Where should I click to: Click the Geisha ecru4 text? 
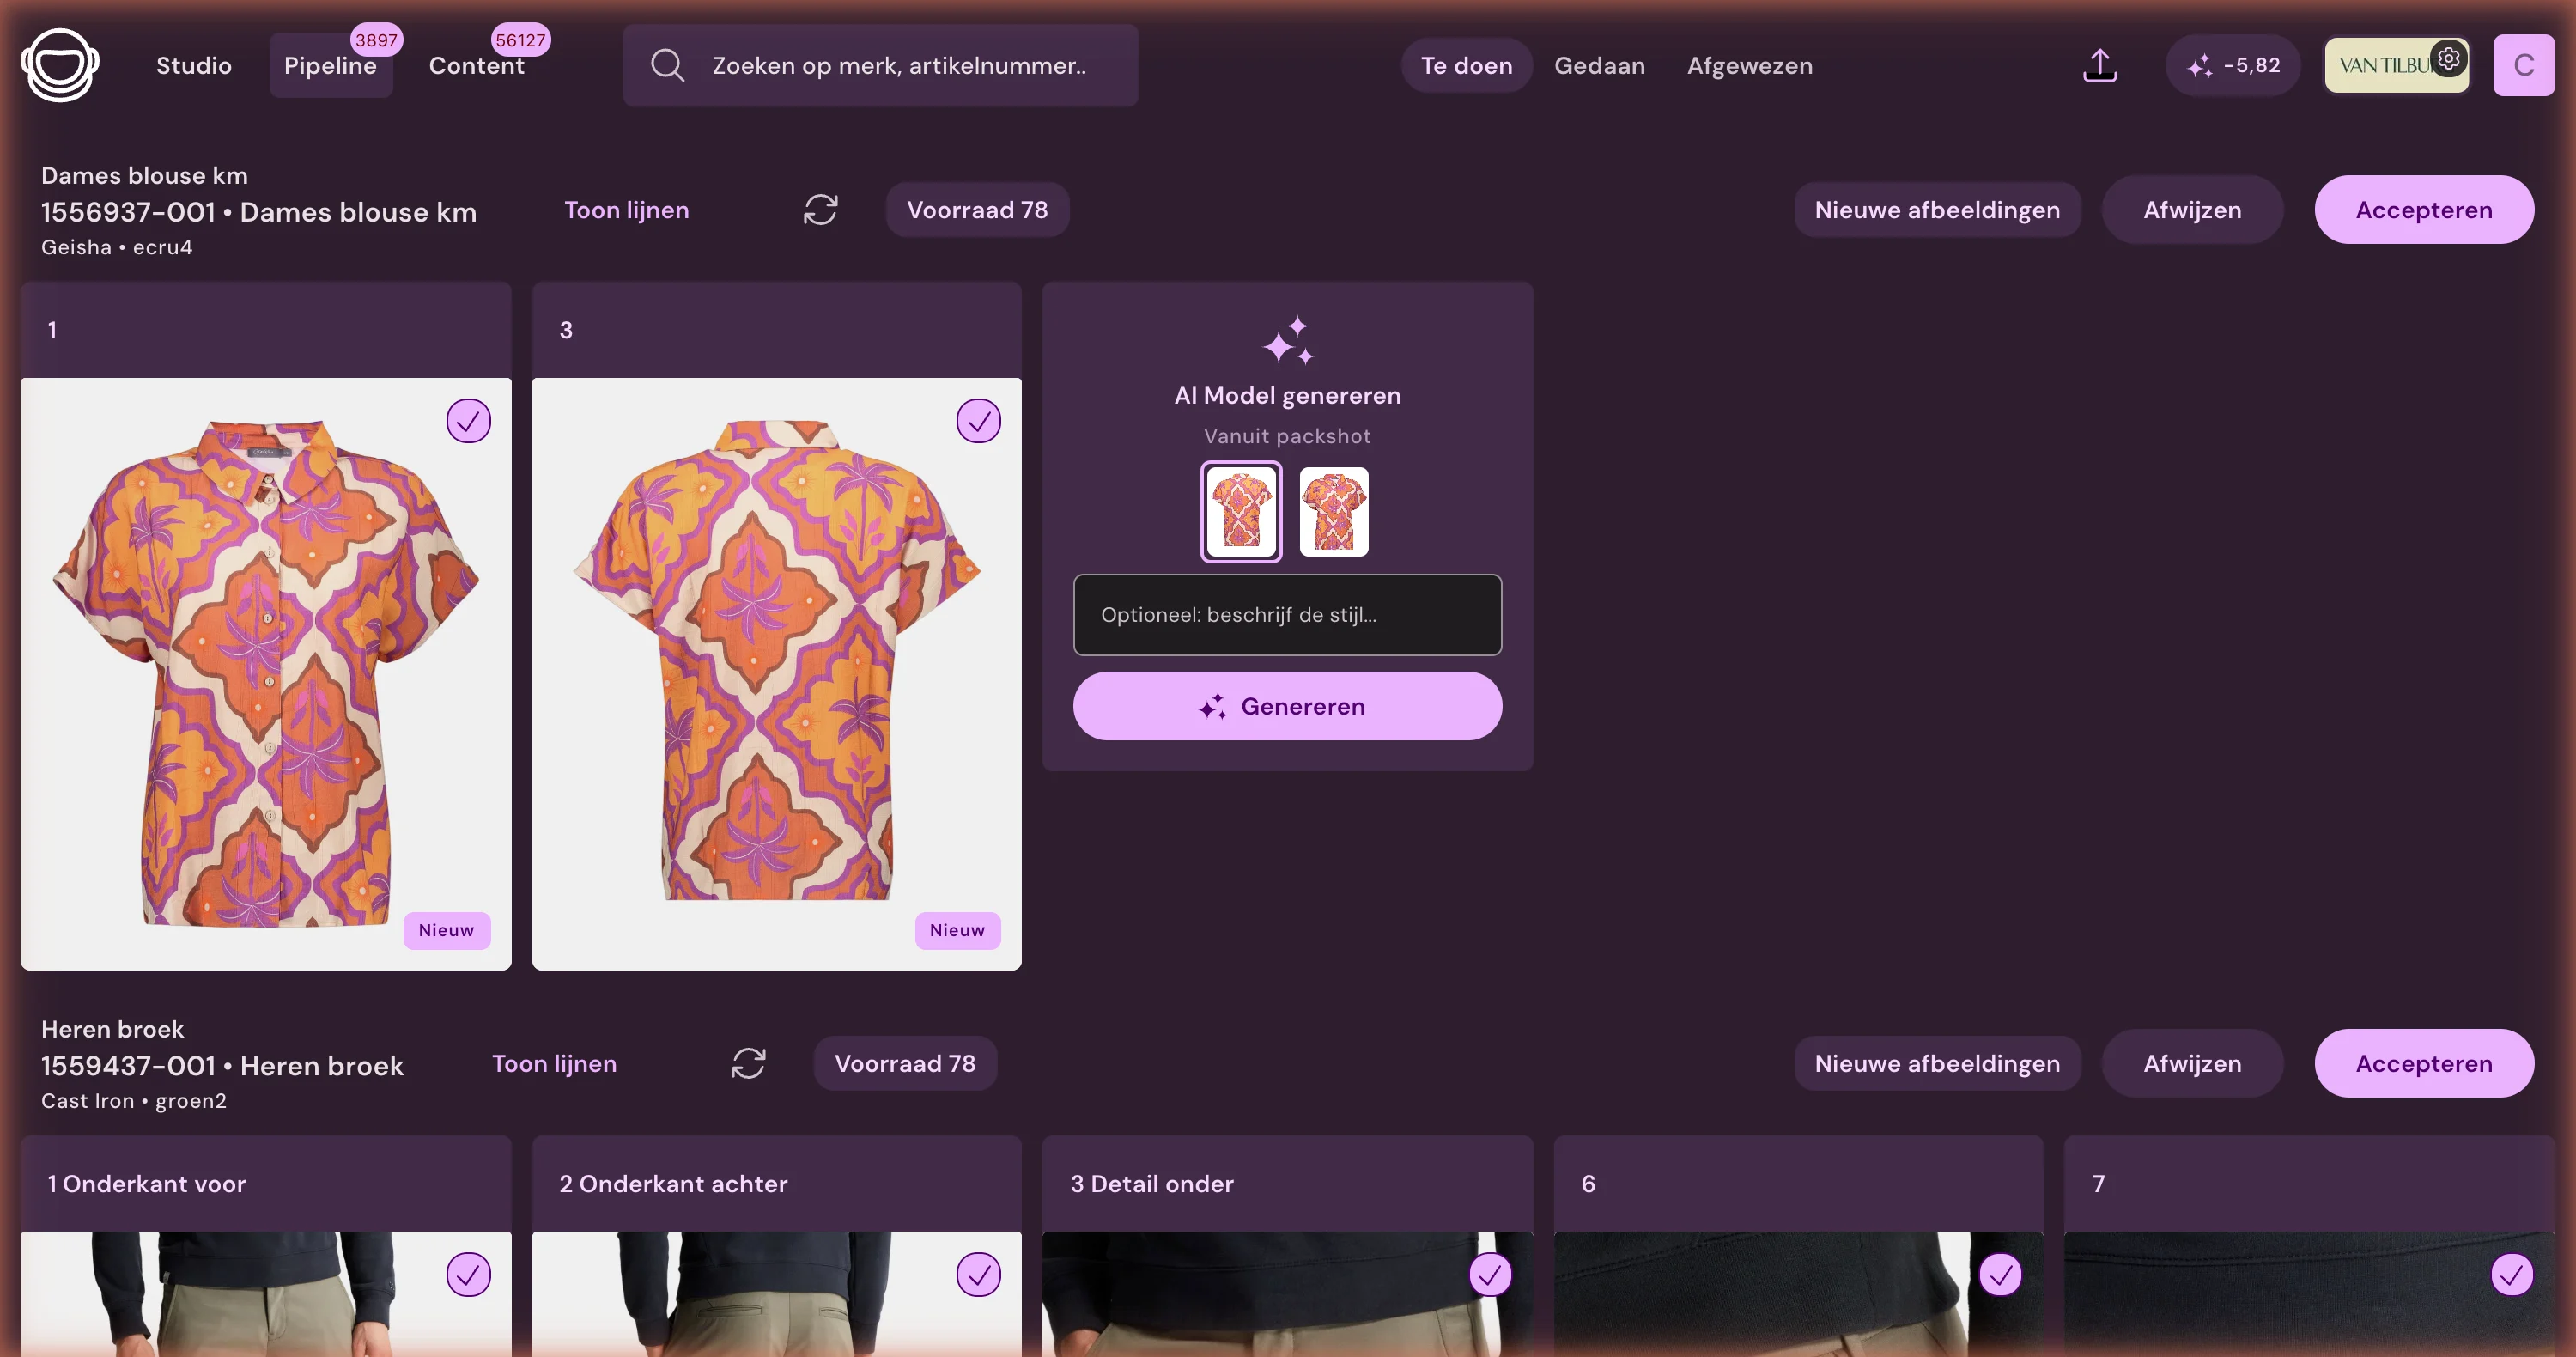pyautogui.click(x=117, y=247)
